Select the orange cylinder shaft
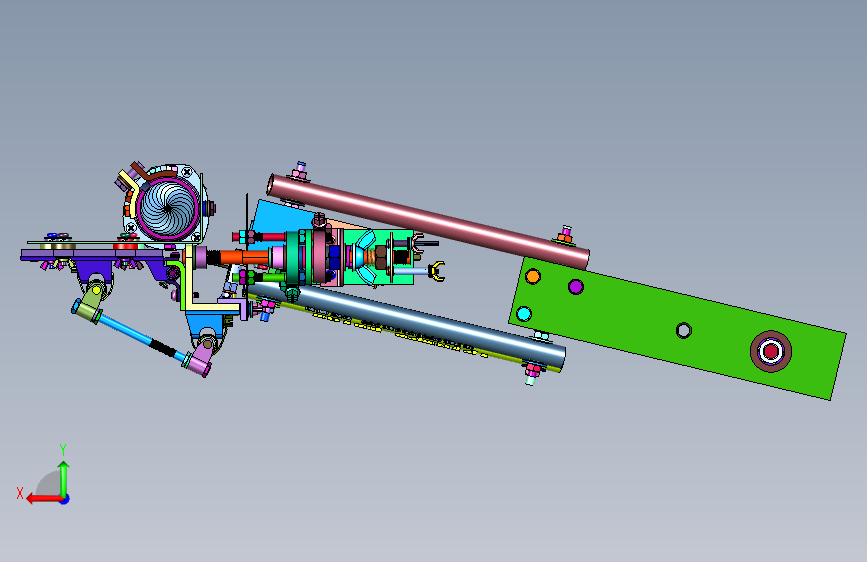Viewport: 867px width, 562px height. [x=245, y=257]
